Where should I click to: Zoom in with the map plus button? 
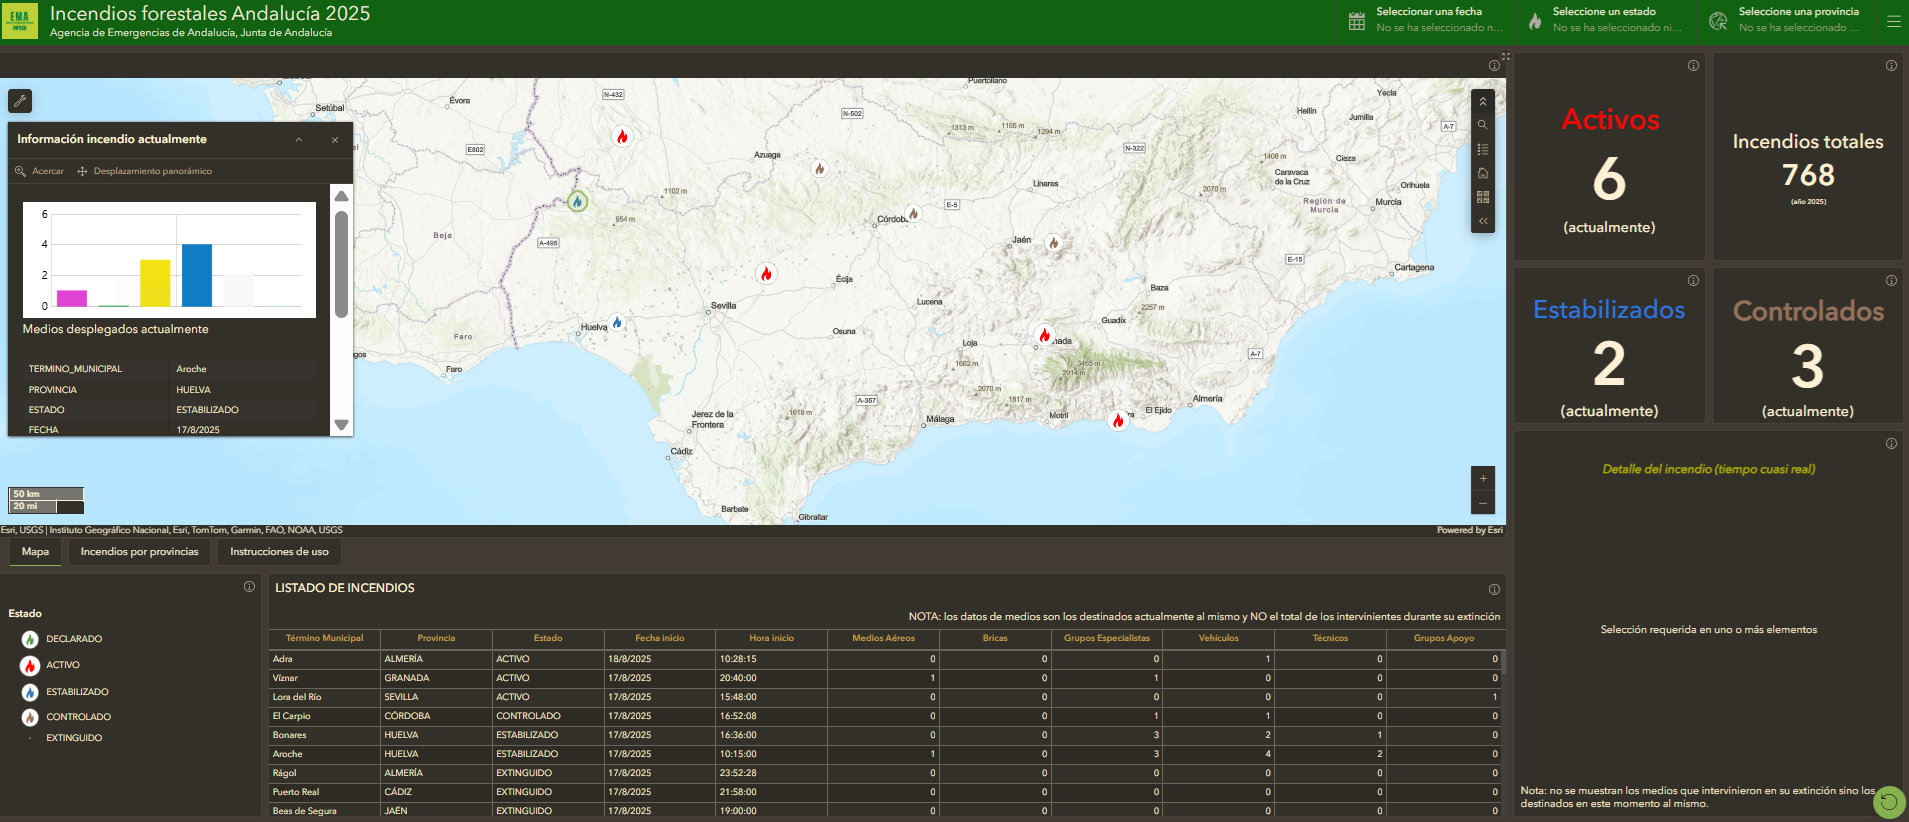pos(1483,478)
